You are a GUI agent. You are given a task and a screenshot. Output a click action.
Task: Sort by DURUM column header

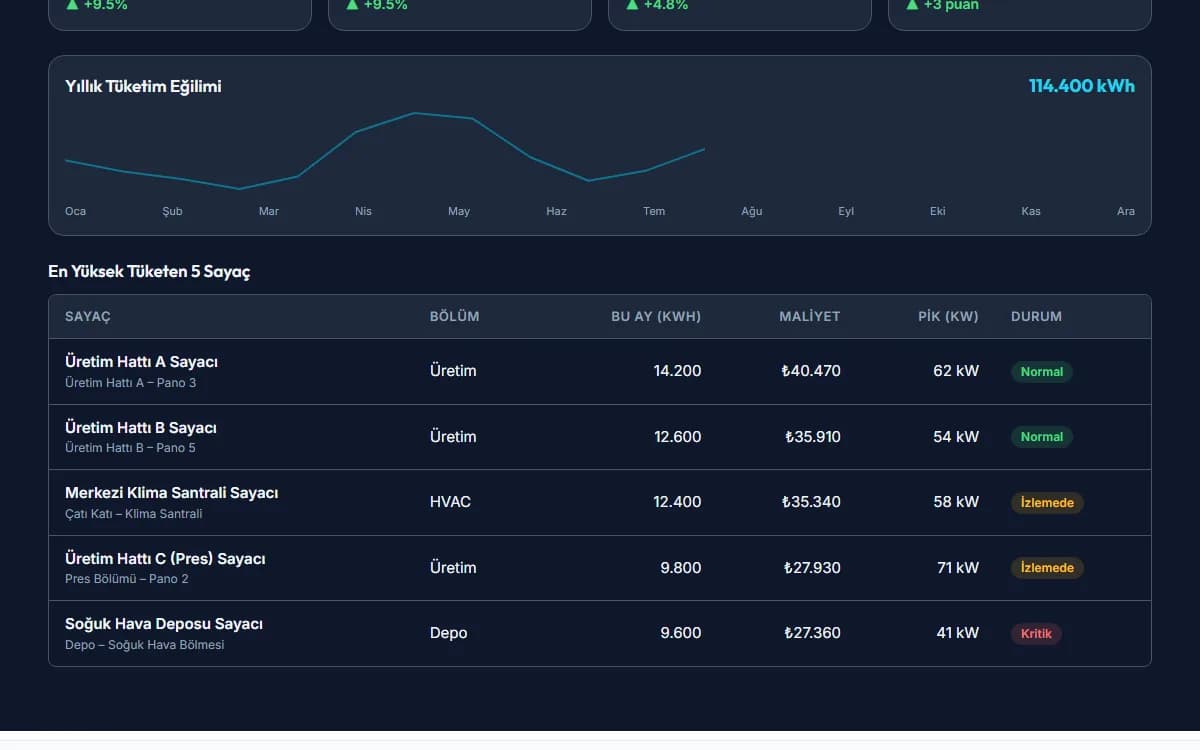[1037, 317]
